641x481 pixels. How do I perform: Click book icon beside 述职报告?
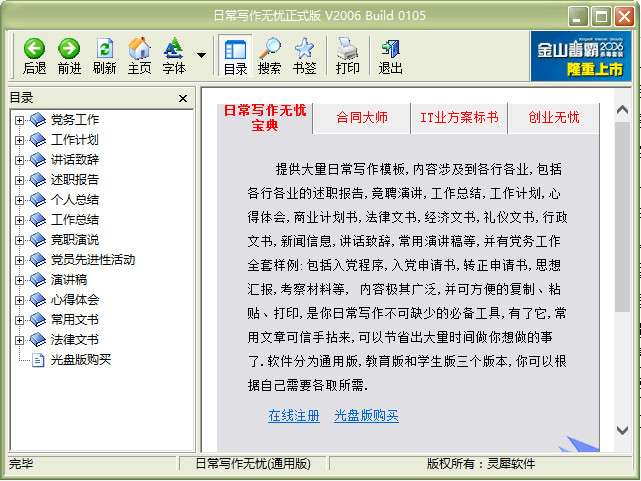pos(38,180)
